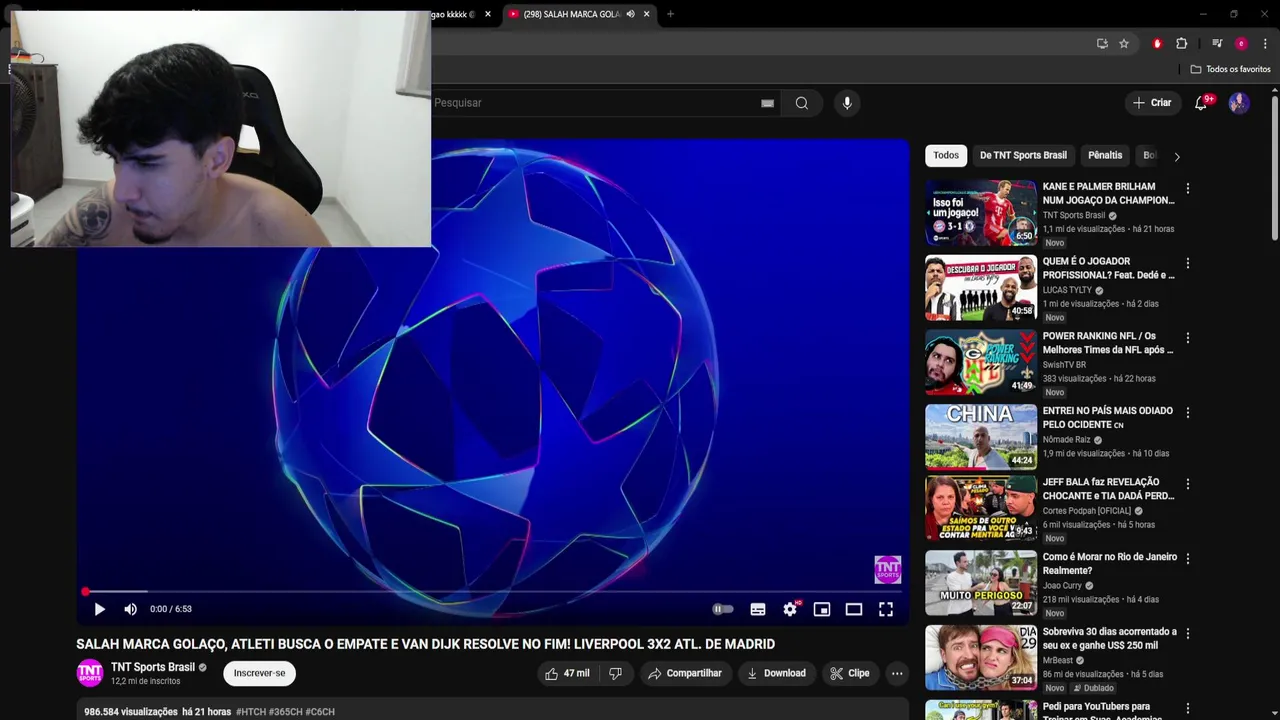Enable theater mode icon
1280x720 pixels.
854,609
